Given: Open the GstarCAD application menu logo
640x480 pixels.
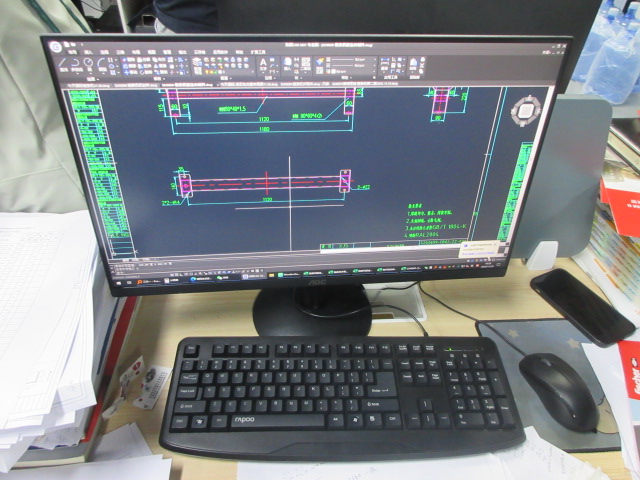Looking at the screenshot, I should pos(57,47).
